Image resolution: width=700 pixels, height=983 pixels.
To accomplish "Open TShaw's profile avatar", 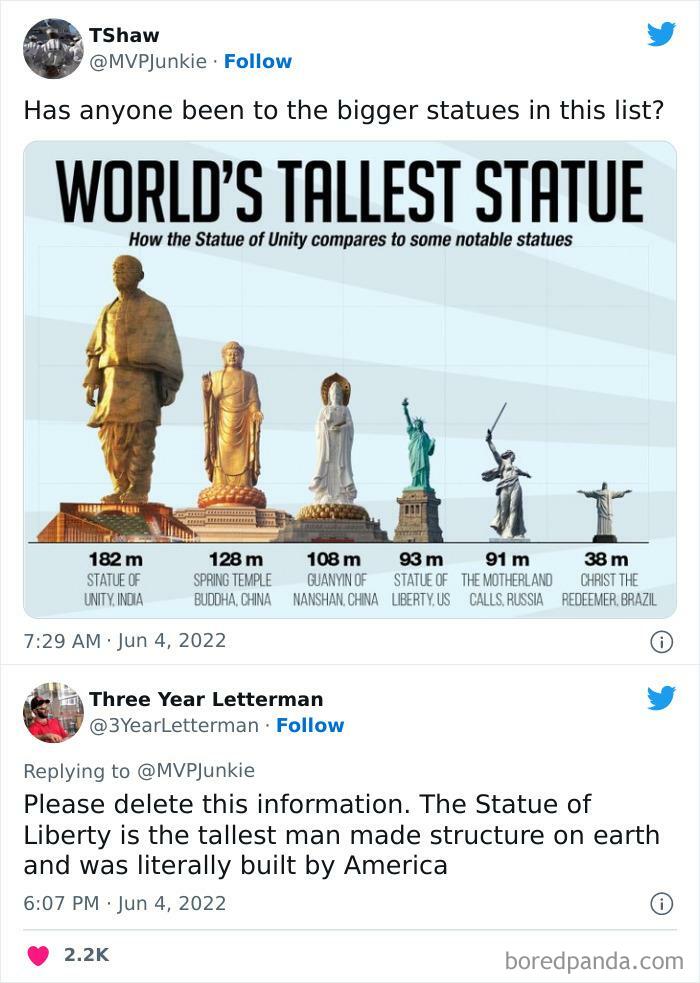I will (53, 48).
